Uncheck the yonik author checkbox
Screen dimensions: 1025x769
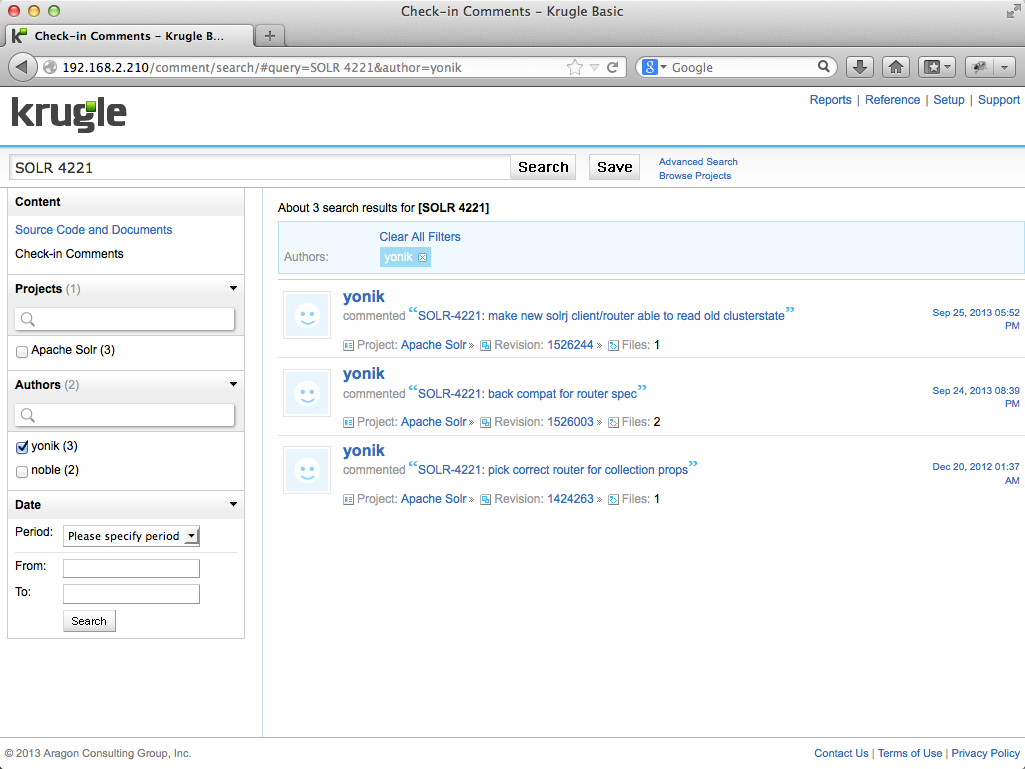pos(22,447)
